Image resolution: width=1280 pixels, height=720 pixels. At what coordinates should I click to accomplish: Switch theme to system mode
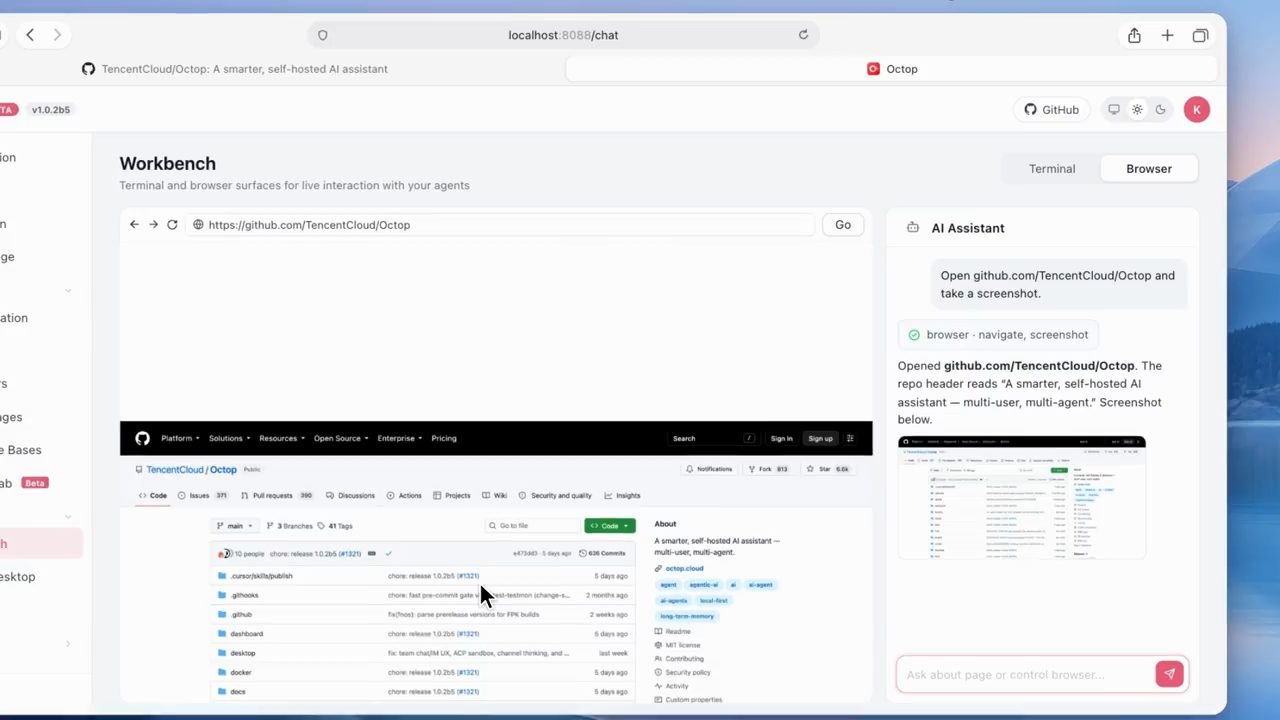pyautogui.click(x=1113, y=110)
